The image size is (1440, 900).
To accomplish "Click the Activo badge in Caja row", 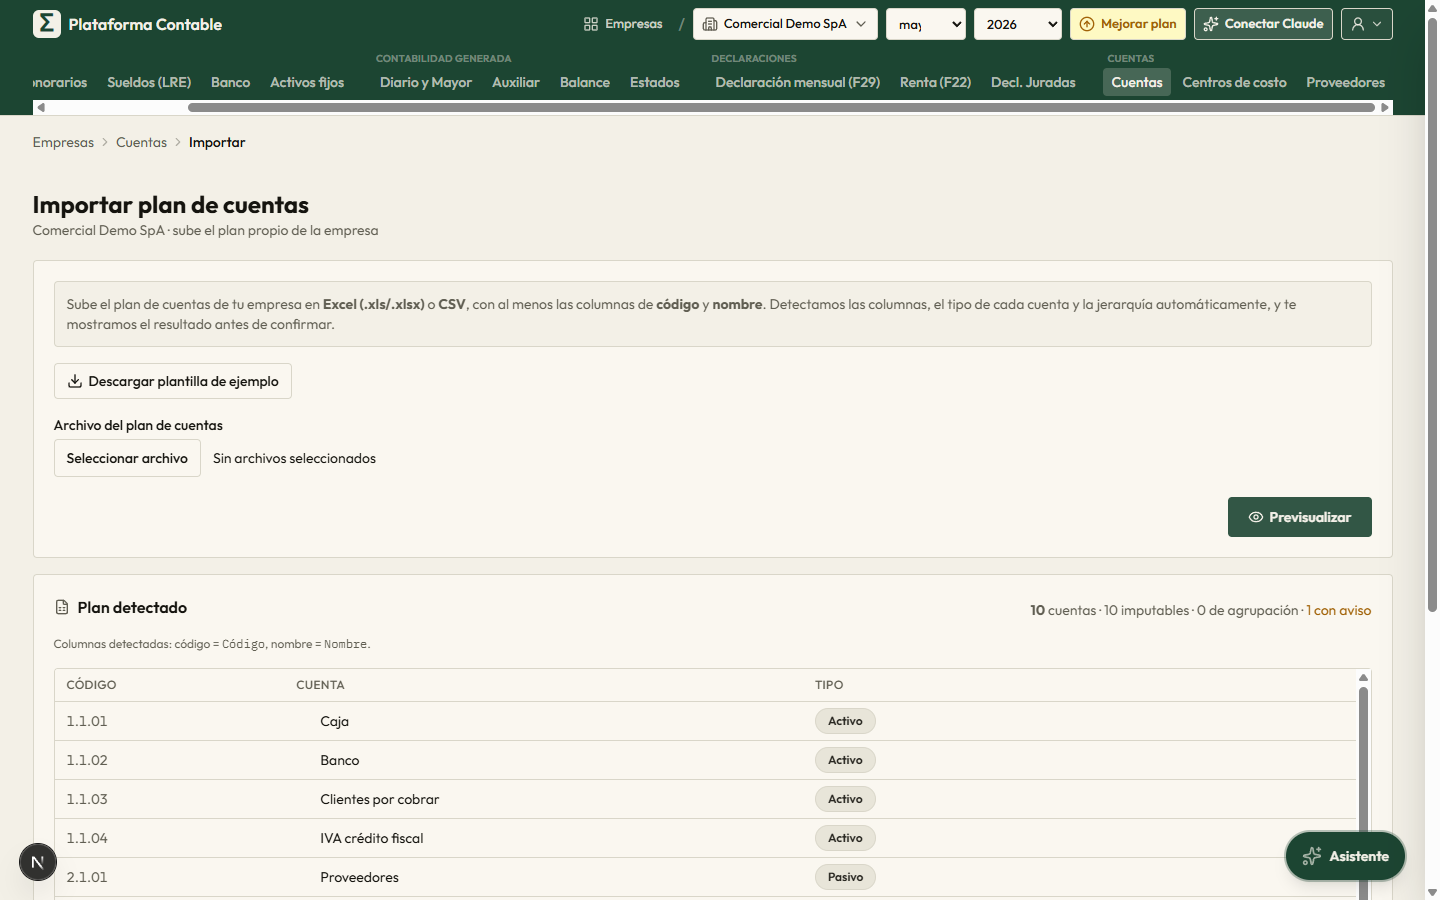I will pyautogui.click(x=845, y=721).
